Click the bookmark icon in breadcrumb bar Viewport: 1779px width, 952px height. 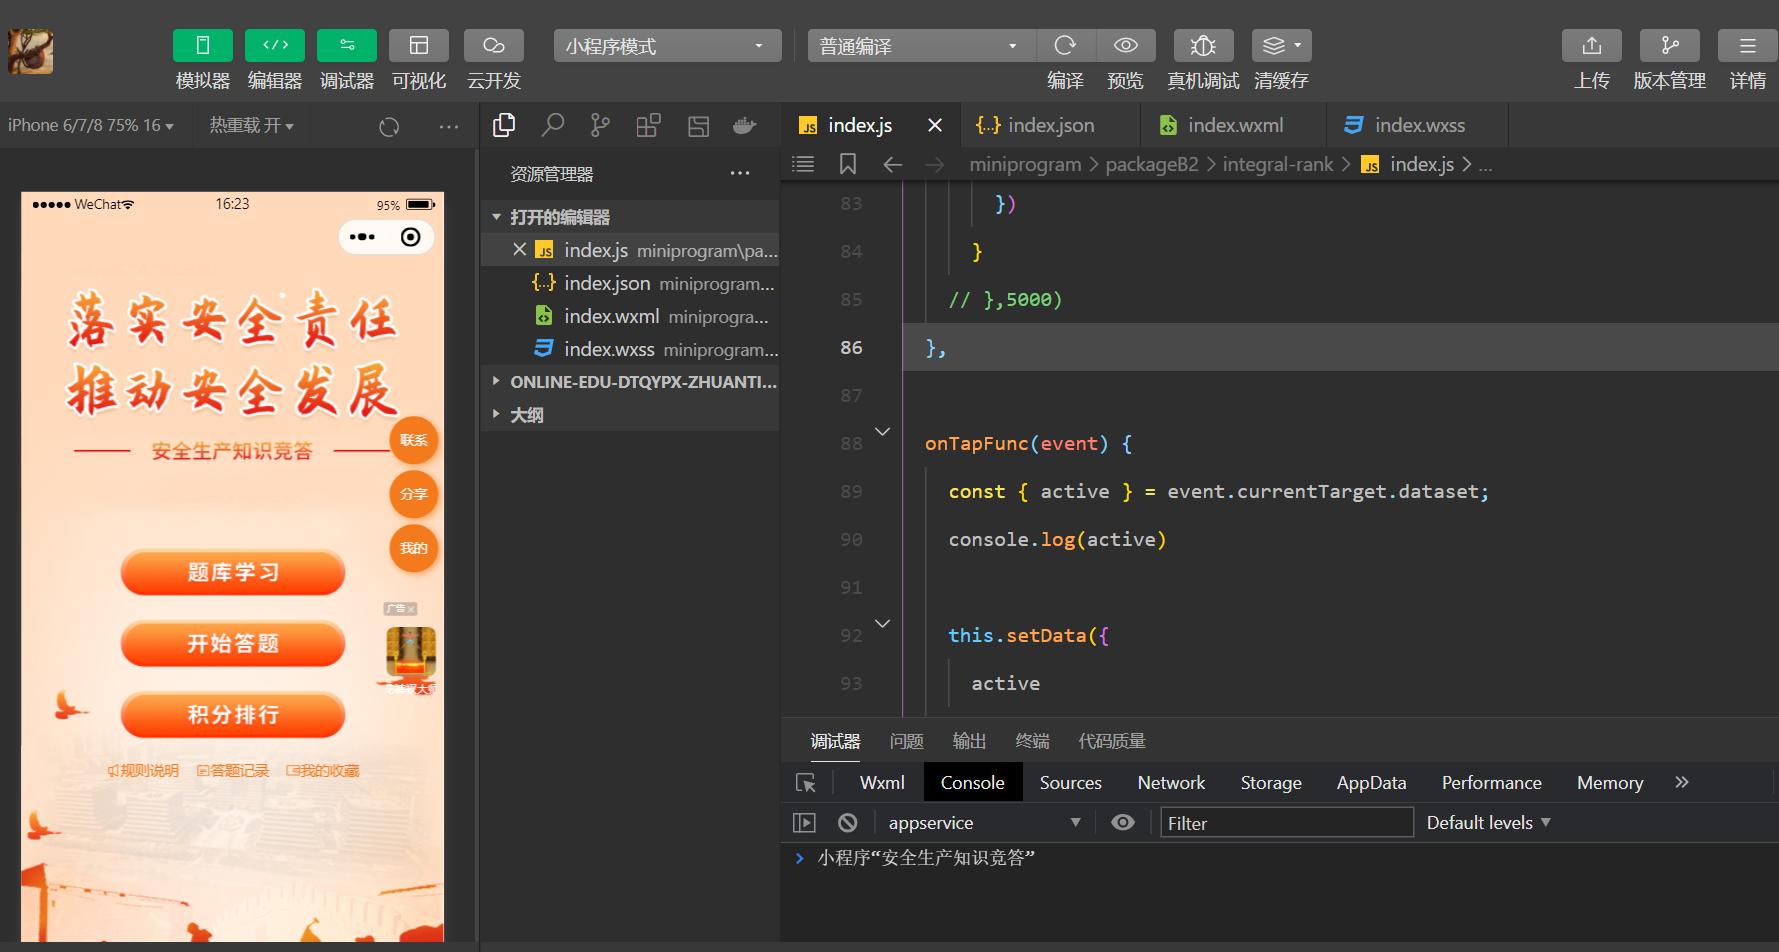pyautogui.click(x=847, y=164)
